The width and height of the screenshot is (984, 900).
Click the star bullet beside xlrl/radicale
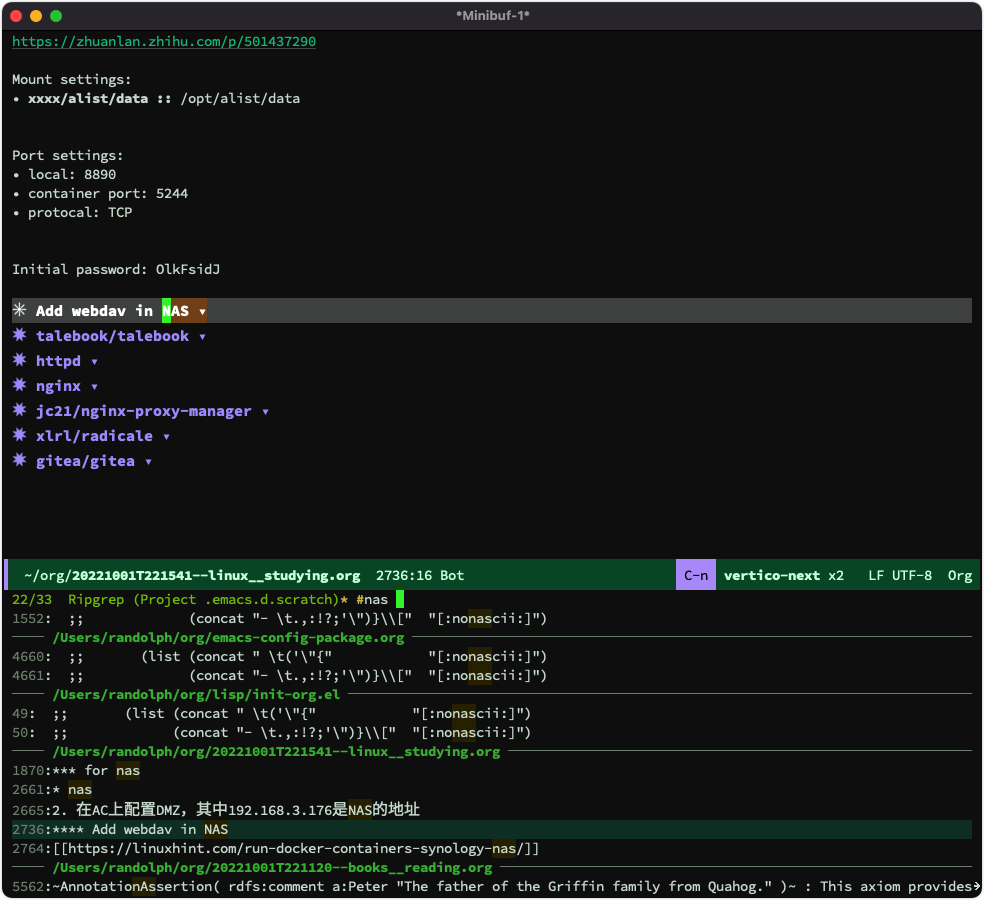click(x=19, y=436)
